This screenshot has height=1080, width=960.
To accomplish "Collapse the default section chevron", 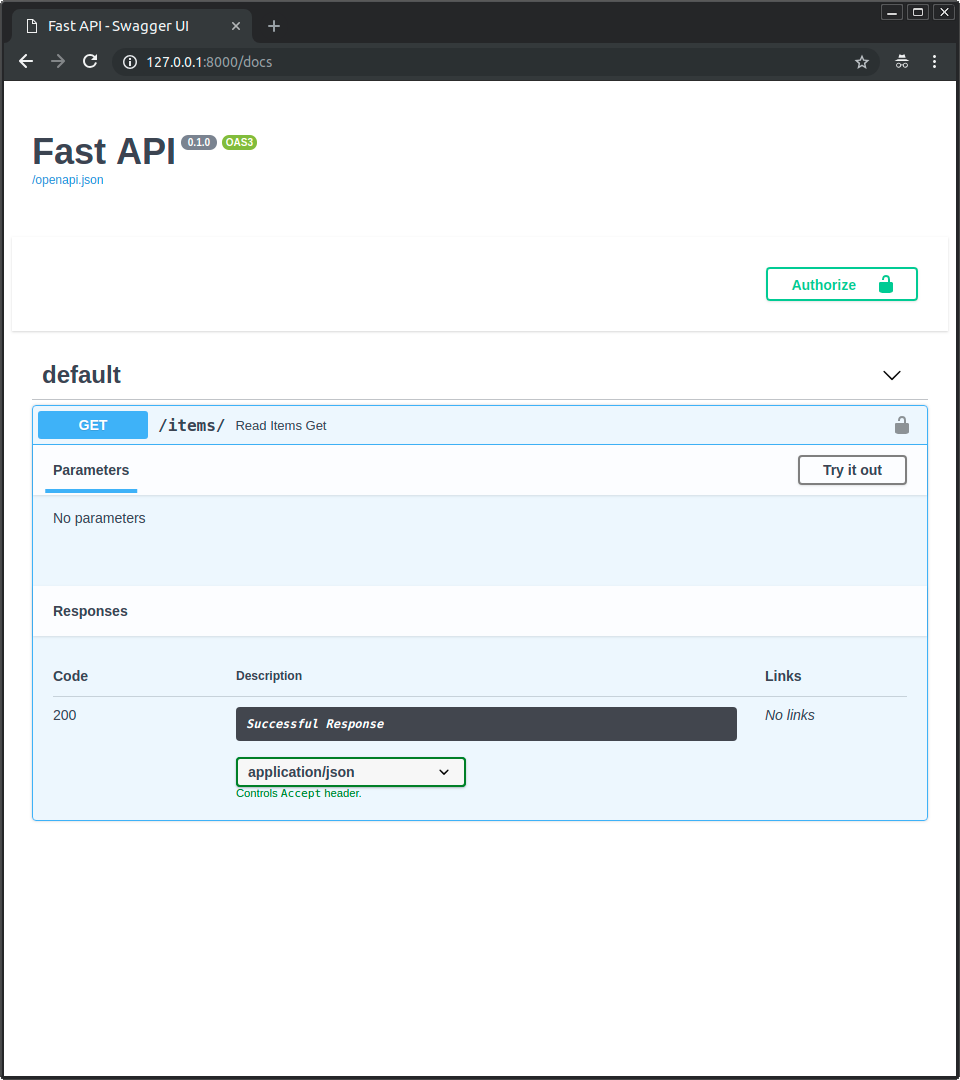I will click(x=892, y=375).
